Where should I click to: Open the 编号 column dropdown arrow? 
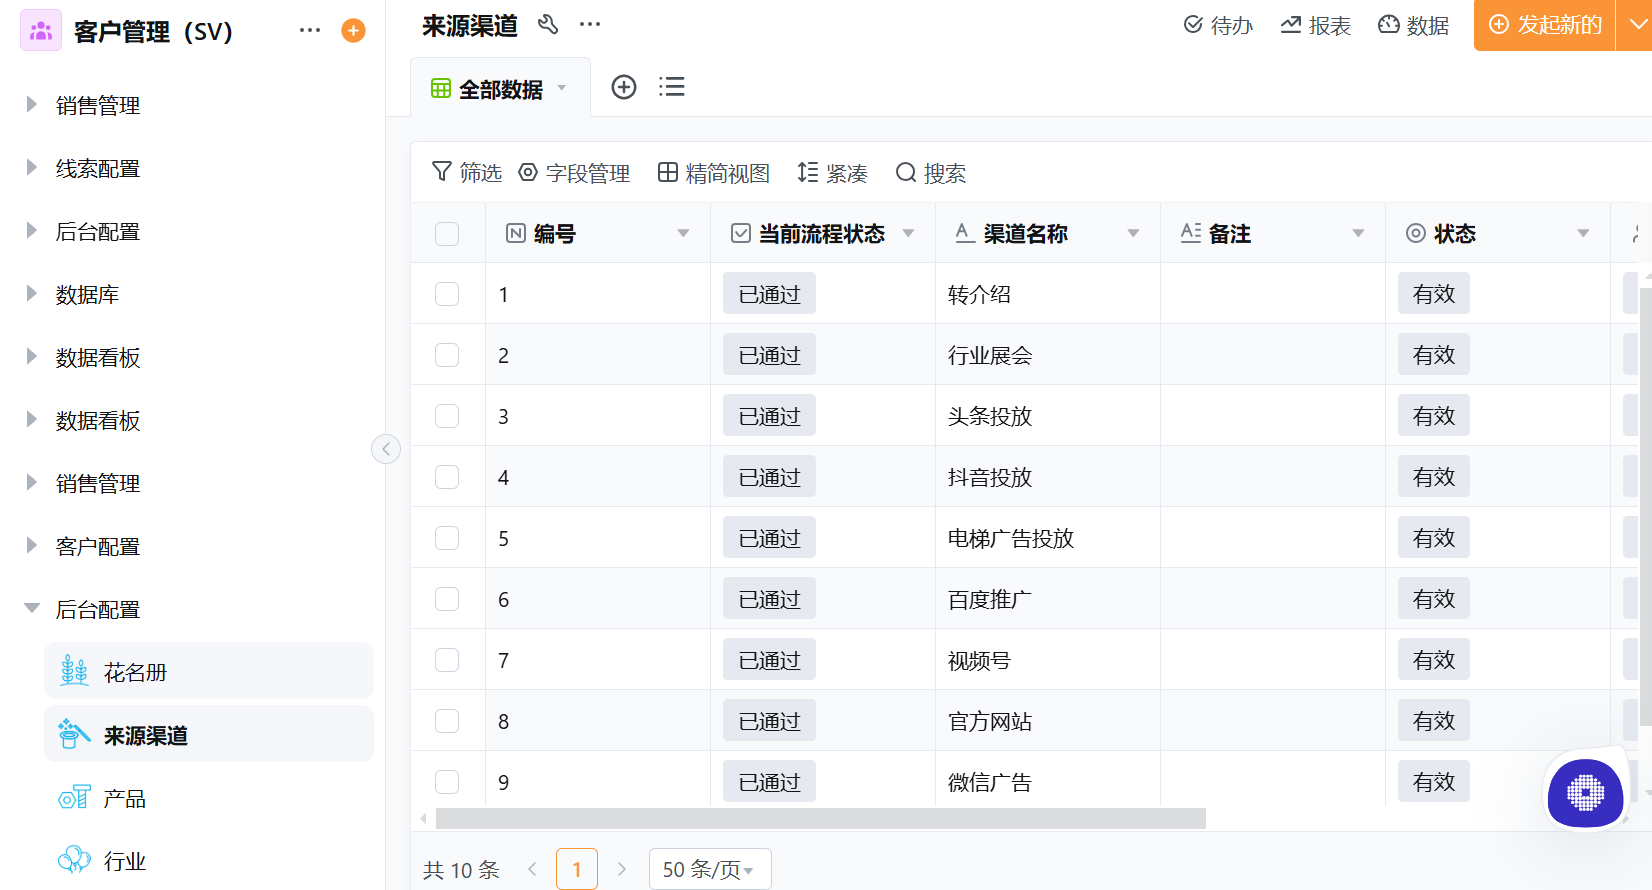point(683,233)
